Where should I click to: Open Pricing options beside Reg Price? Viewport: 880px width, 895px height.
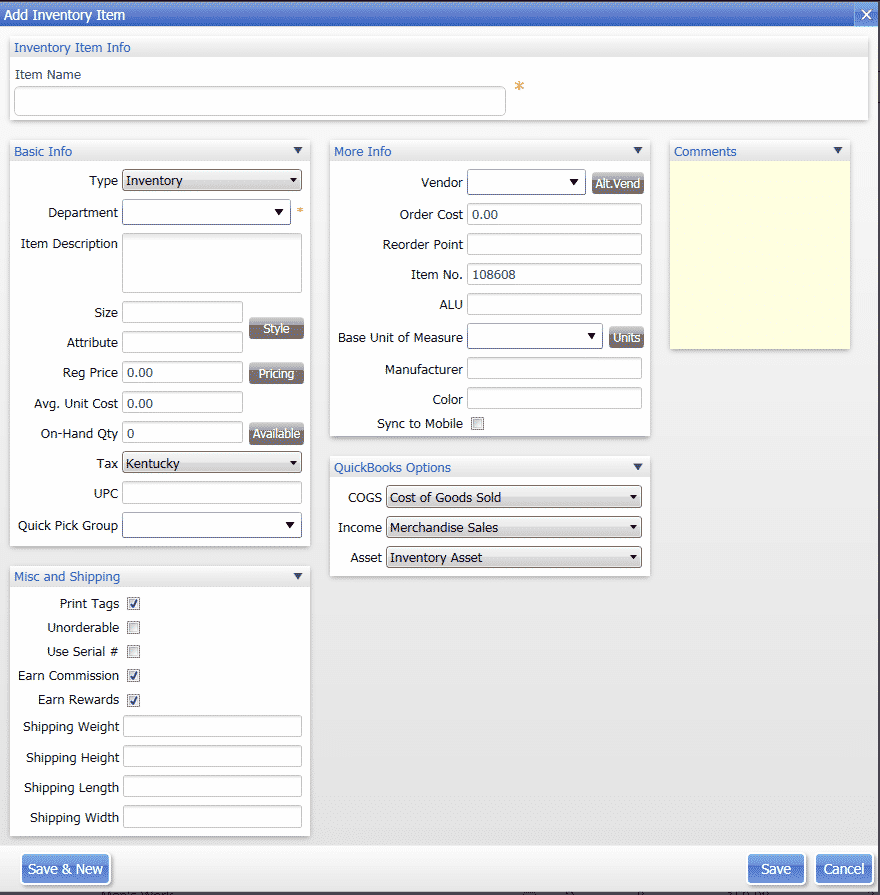point(276,373)
